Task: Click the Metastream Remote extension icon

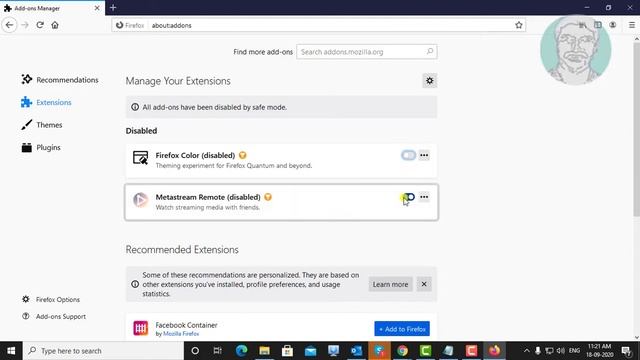Action: (x=140, y=200)
